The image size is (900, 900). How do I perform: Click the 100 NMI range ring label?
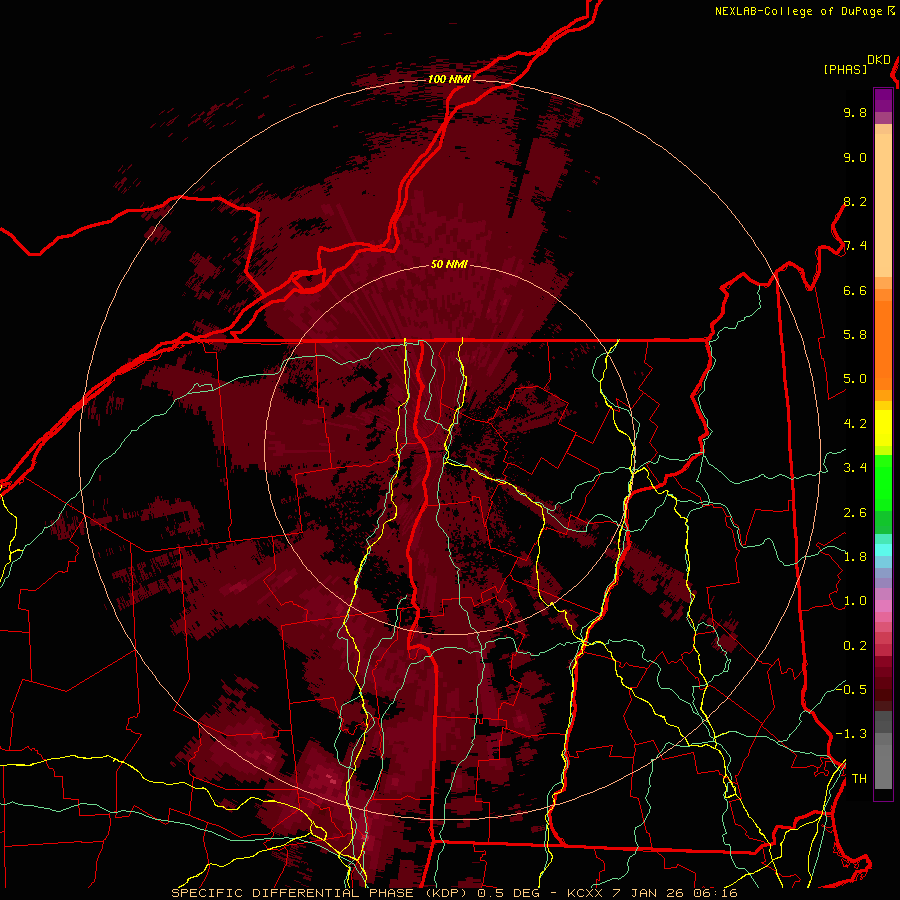(449, 79)
